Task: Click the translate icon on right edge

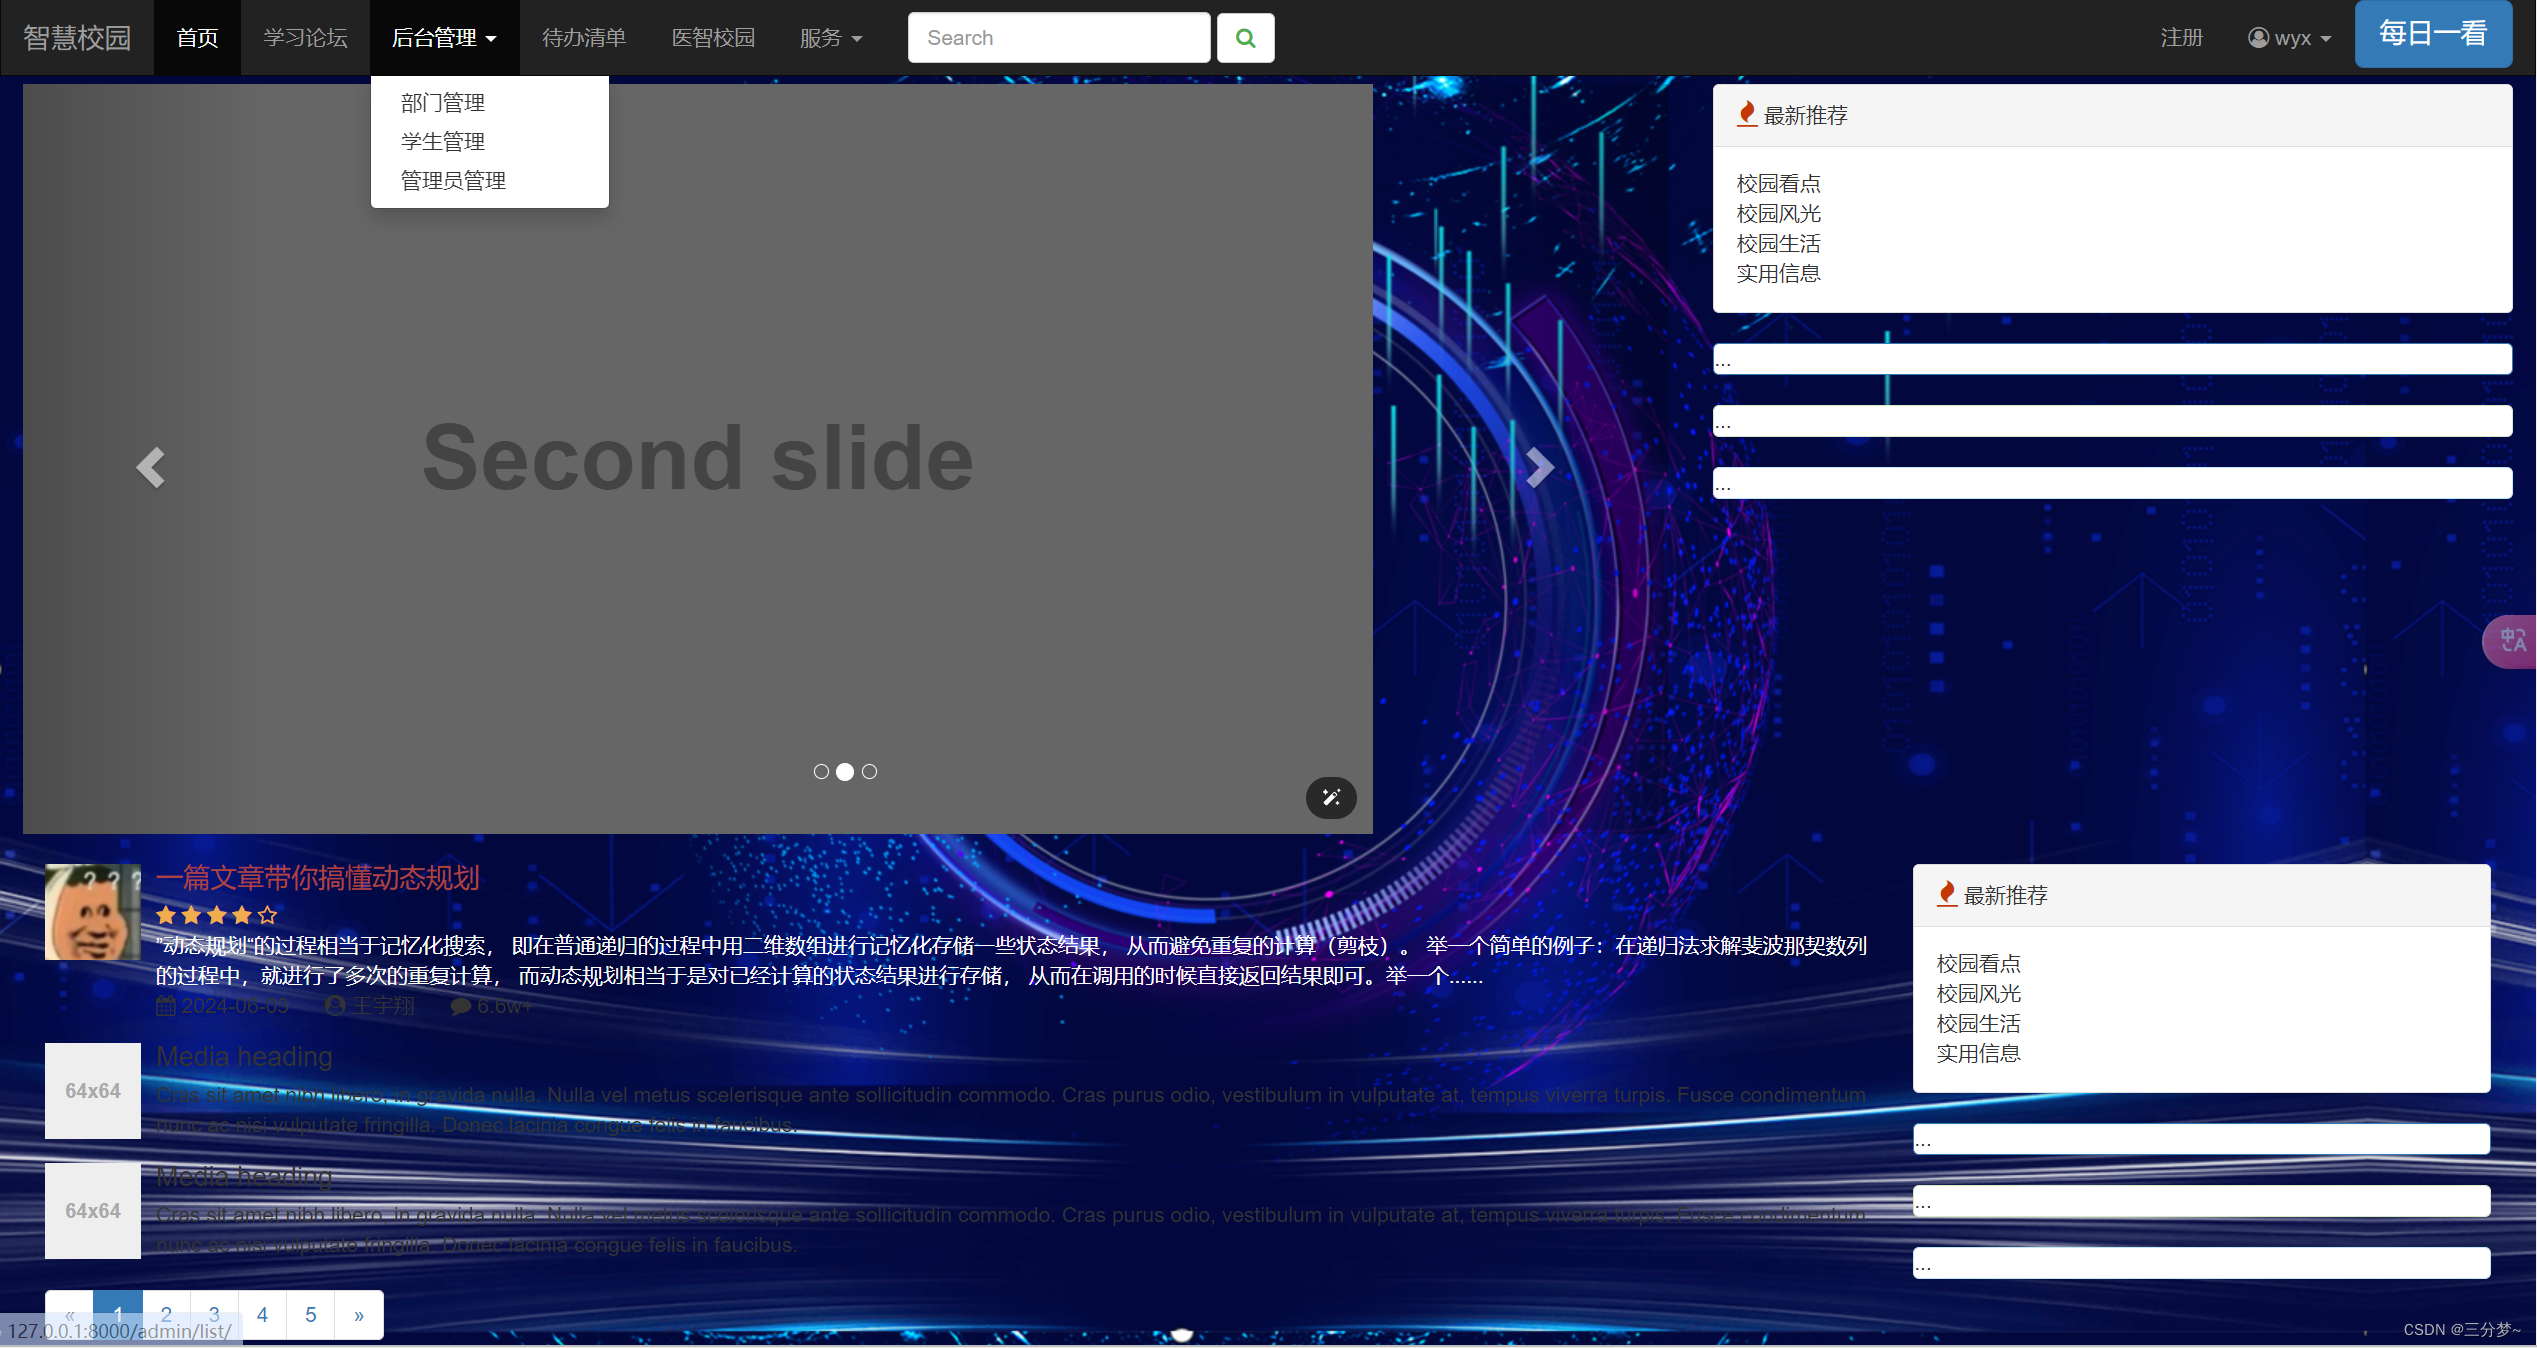Action: coord(2513,640)
